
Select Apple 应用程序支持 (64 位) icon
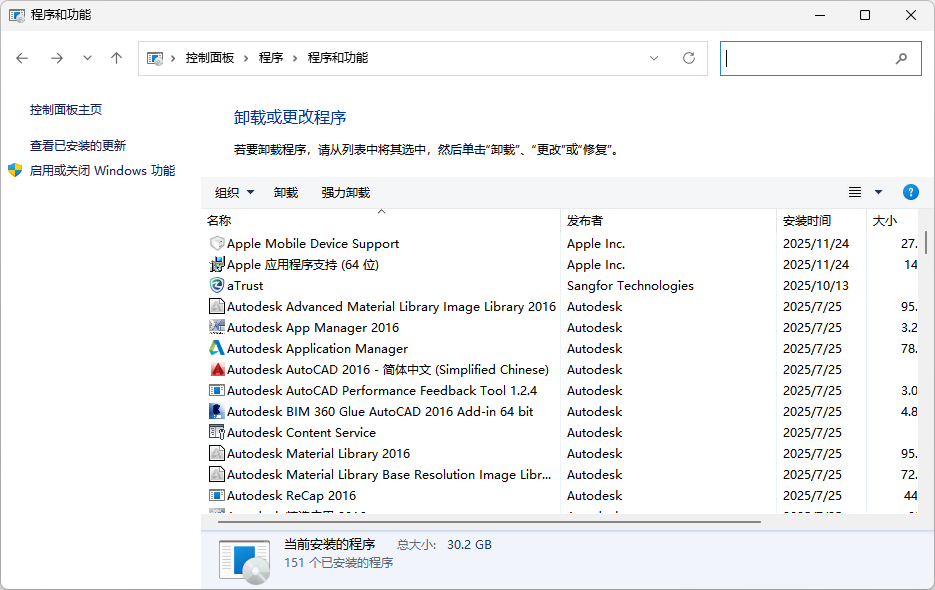coord(217,264)
